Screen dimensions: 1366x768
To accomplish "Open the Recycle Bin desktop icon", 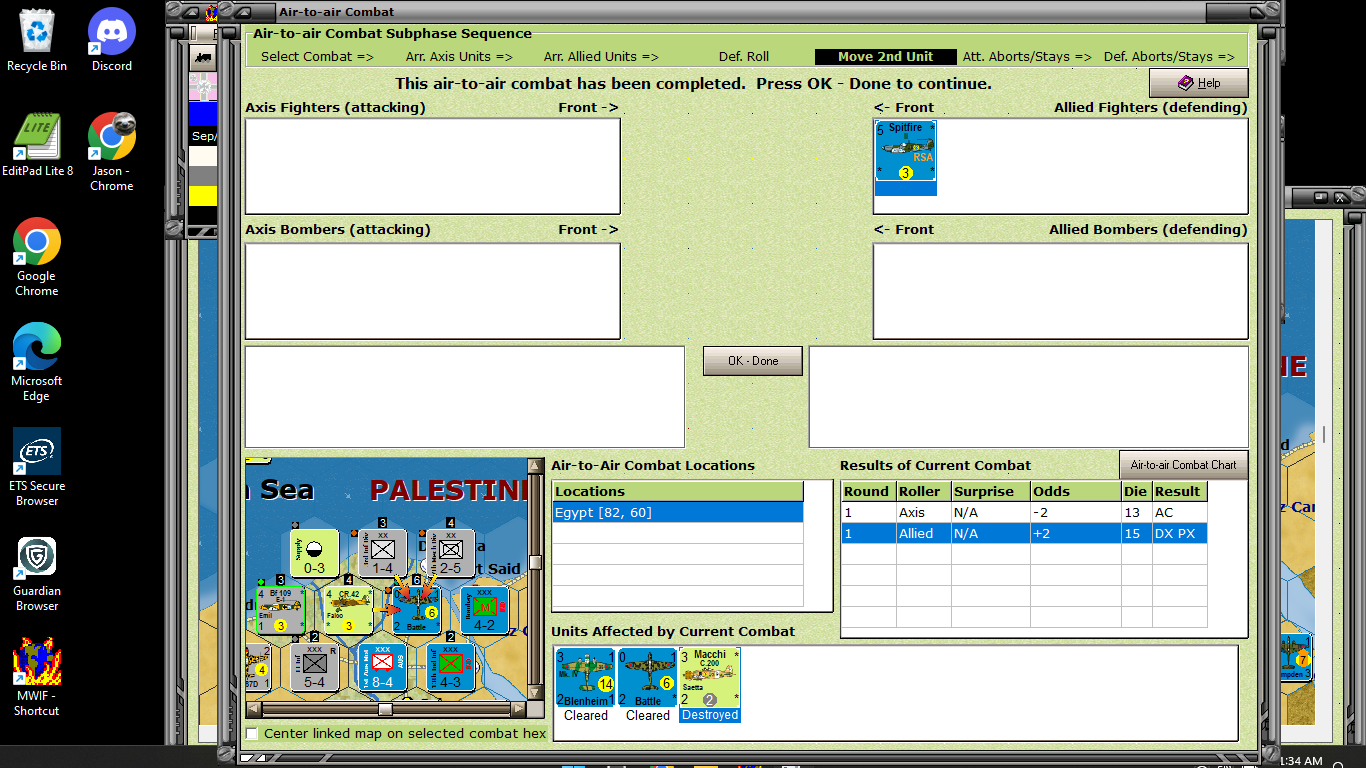I will tap(37, 40).
